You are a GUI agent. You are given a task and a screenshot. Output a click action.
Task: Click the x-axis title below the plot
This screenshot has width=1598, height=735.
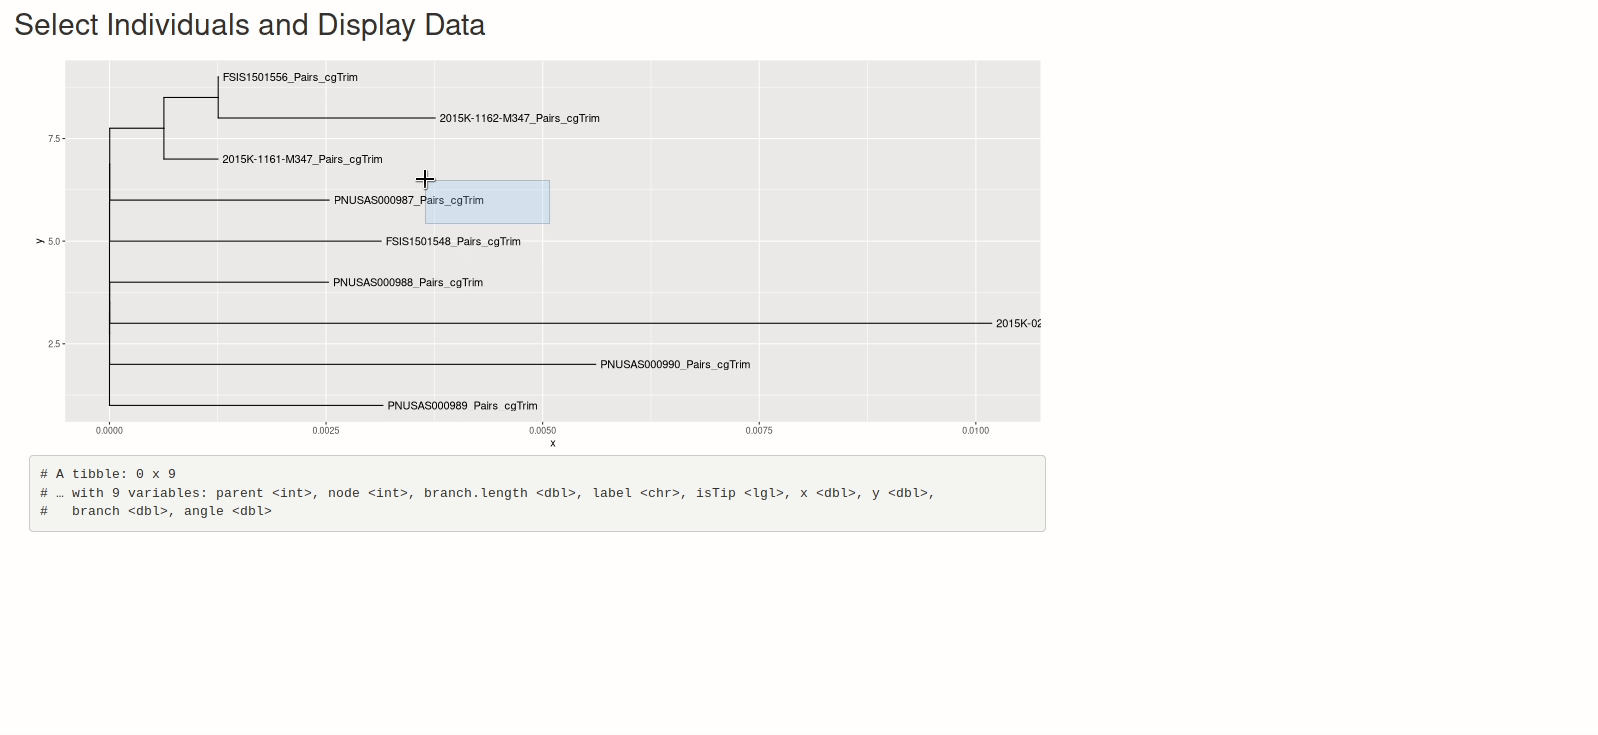[x=553, y=443]
